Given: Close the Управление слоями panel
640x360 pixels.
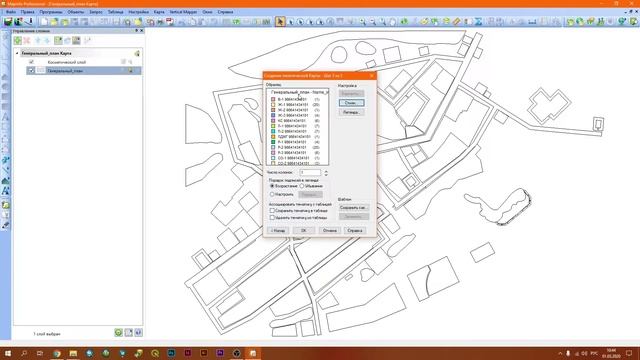Looking at the screenshot, I should [x=142, y=31].
